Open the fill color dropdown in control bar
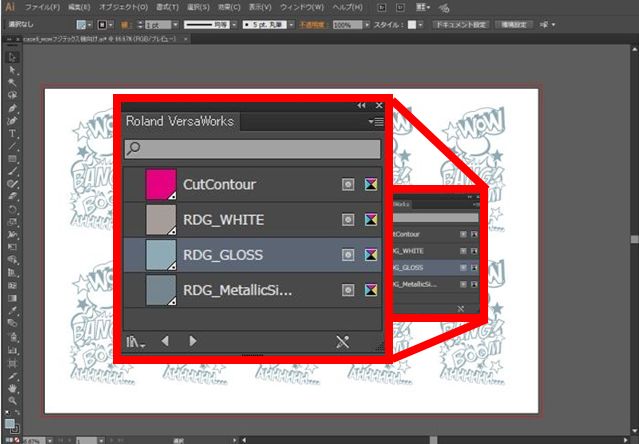Screen dimensions: 639x444 click(89, 25)
